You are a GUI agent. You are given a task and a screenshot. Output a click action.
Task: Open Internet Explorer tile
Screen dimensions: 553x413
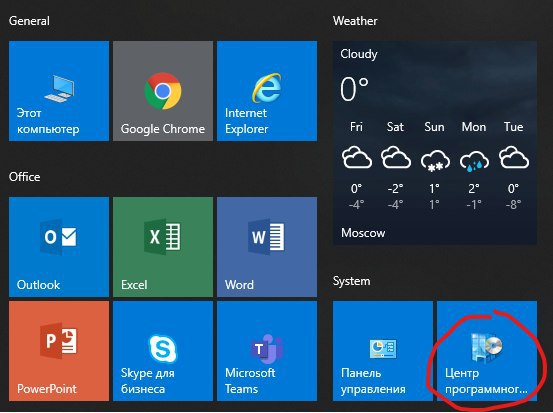267,91
